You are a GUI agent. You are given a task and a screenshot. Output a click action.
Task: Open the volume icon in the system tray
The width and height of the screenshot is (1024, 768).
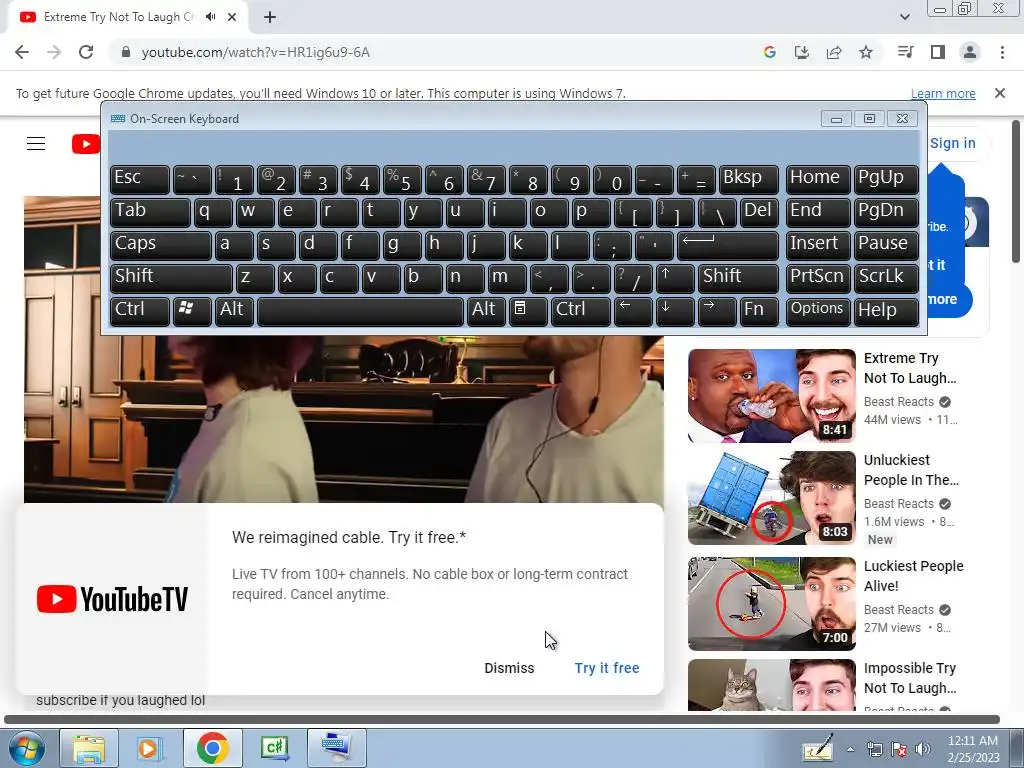point(923,749)
